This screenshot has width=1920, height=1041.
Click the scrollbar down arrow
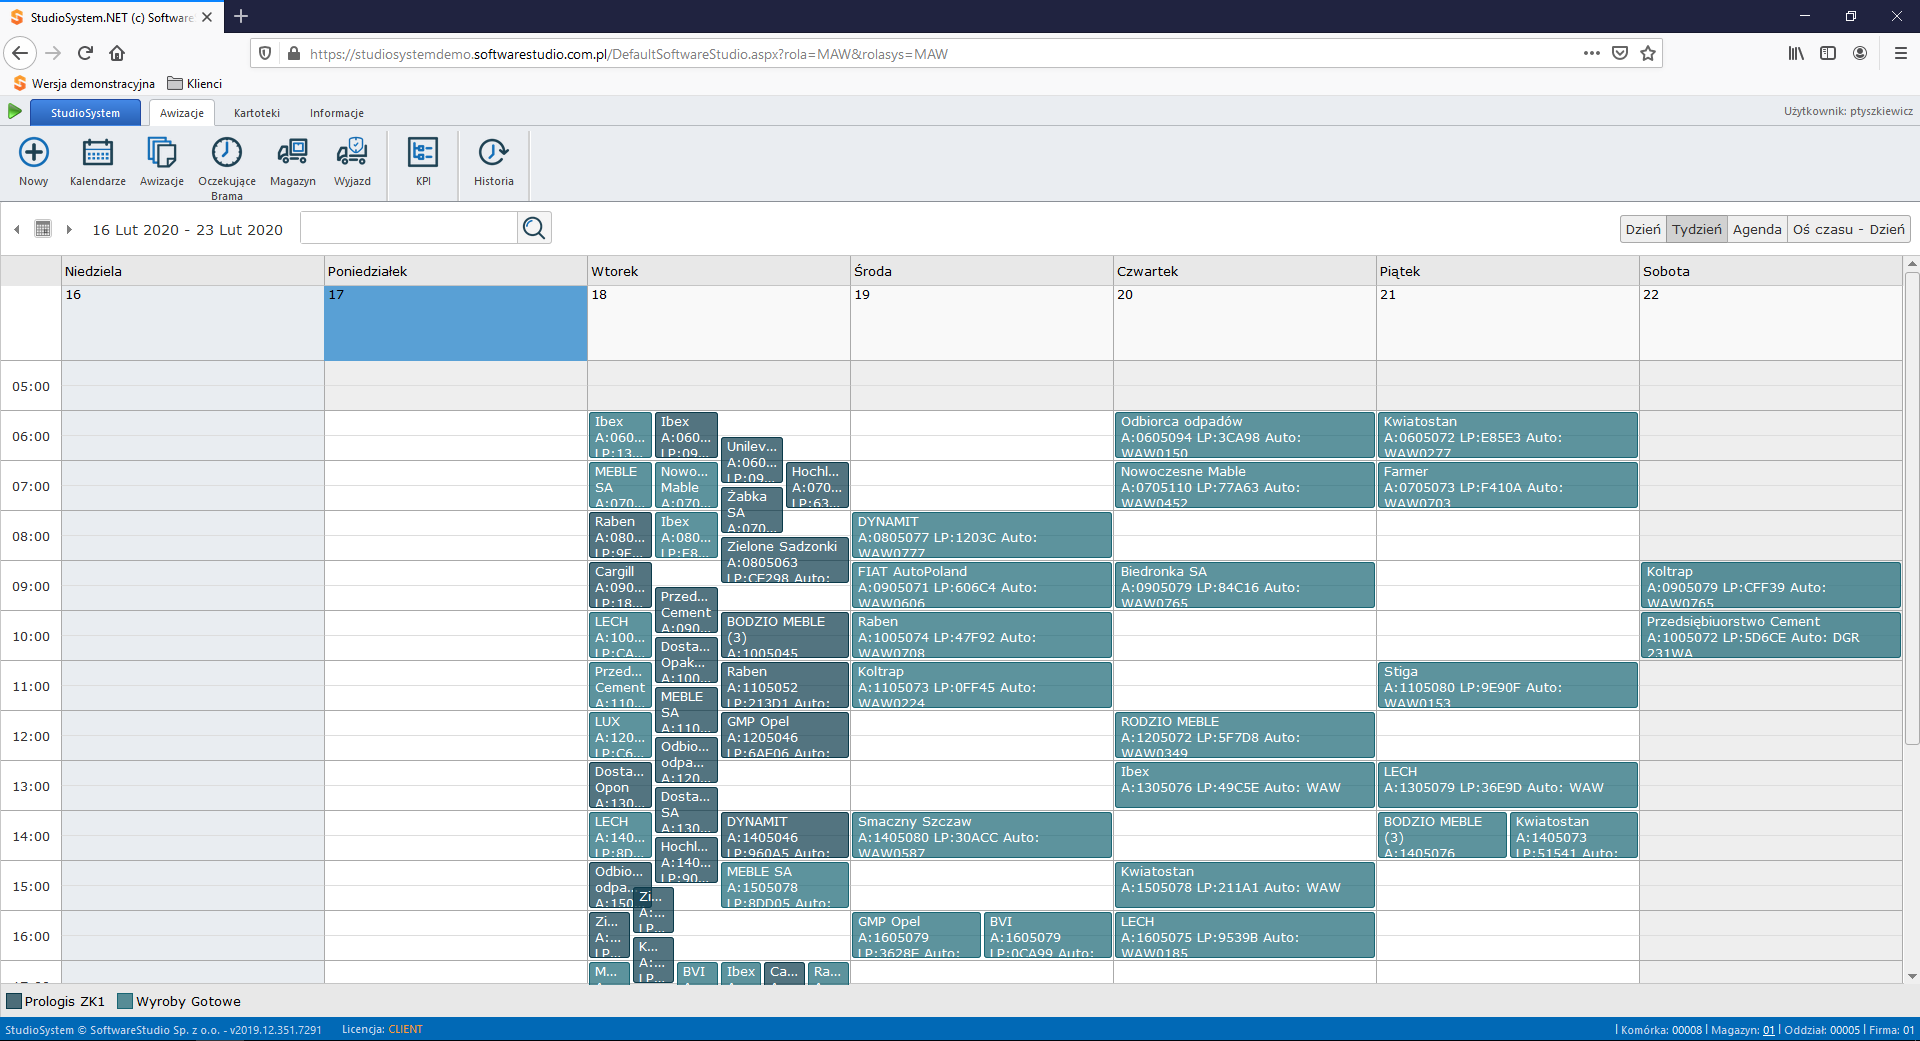point(1912,976)
